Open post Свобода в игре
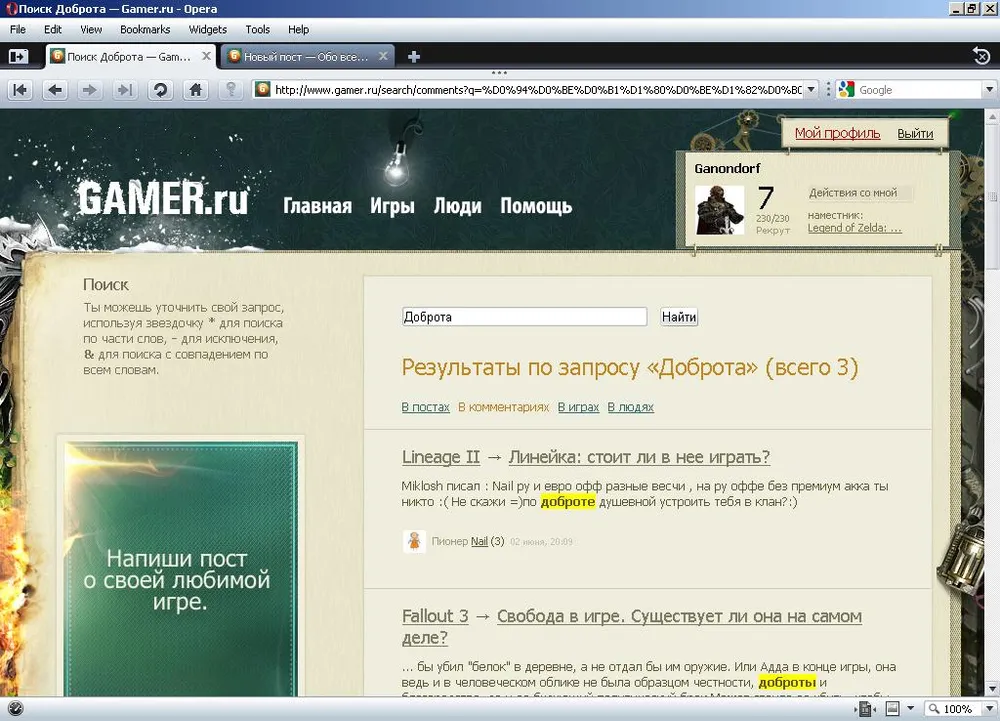The width and height of the screenshot is (1000, 721). 631,627
